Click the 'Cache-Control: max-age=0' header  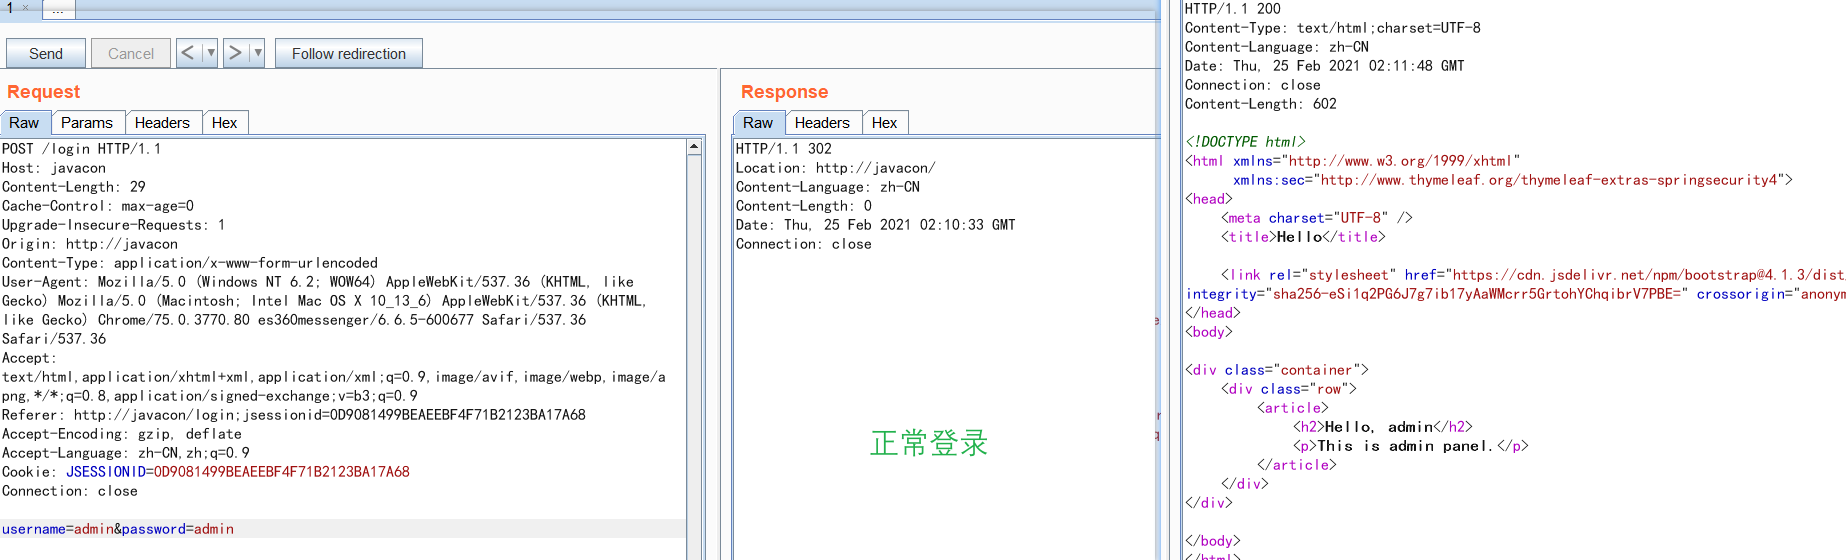click(x=98, y=206)
